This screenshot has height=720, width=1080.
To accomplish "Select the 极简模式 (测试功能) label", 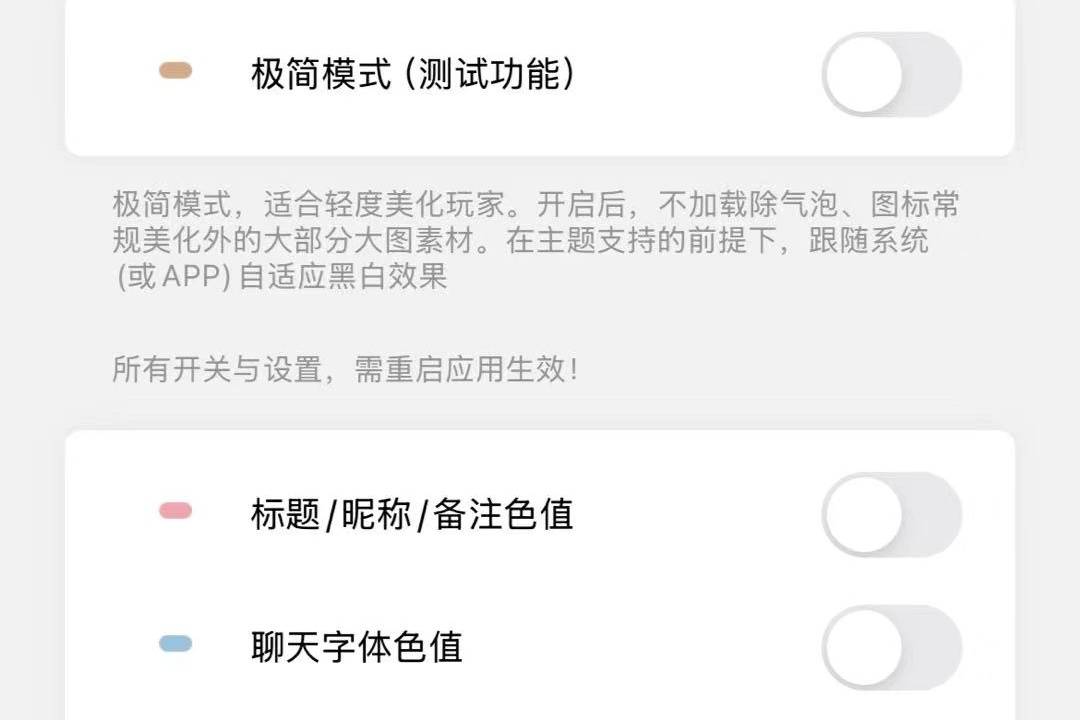I will pos(412,75).
